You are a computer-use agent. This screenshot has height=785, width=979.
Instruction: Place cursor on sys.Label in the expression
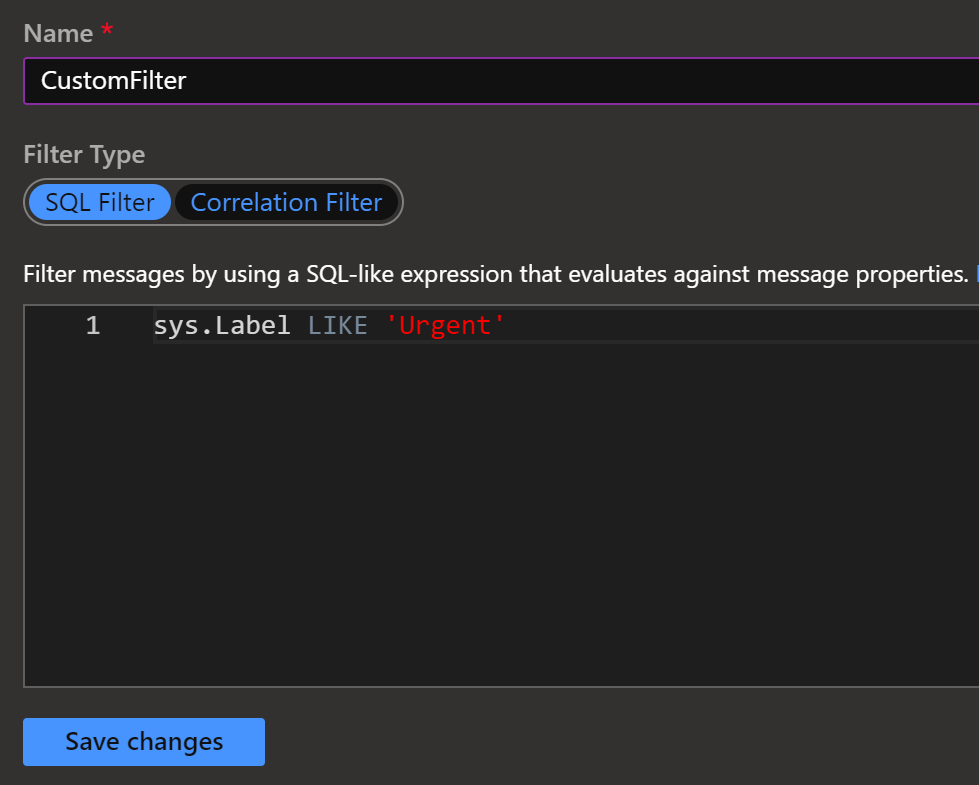click(x=222, y=325)
